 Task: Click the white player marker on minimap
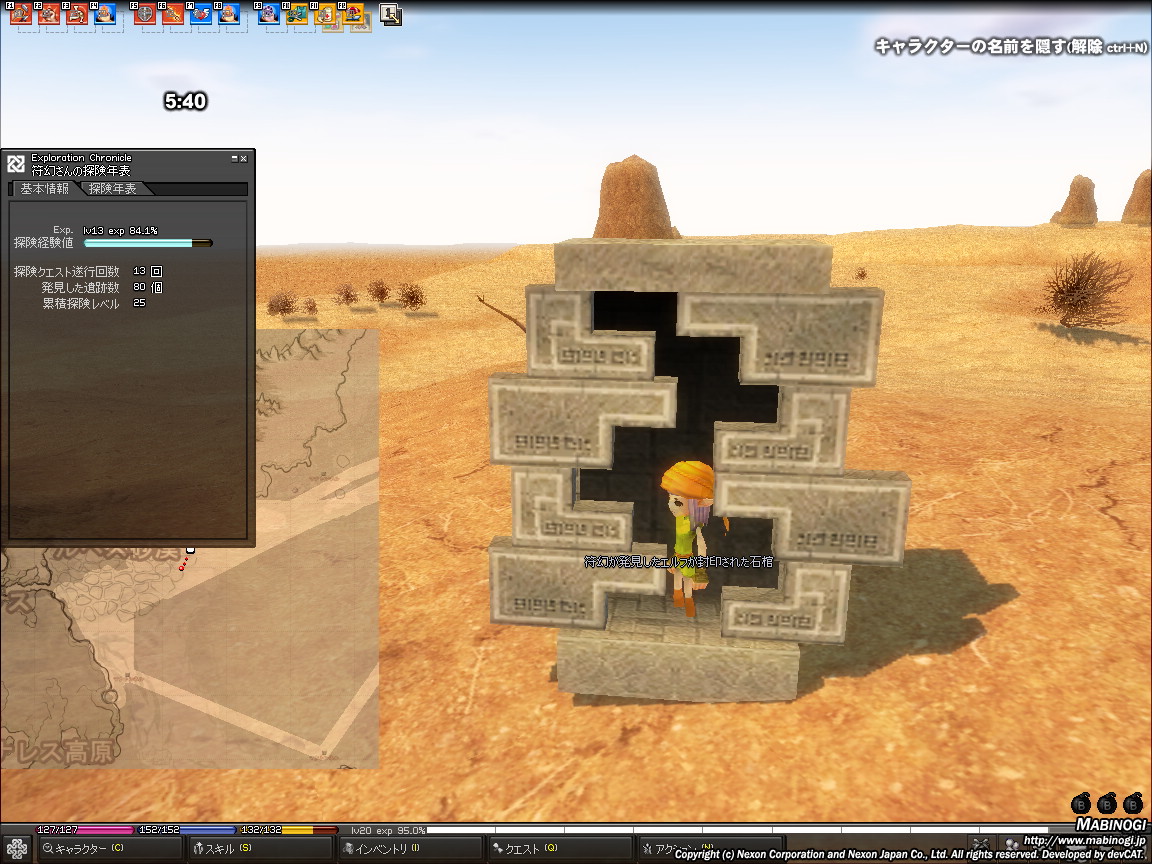(x=191, y=550)
